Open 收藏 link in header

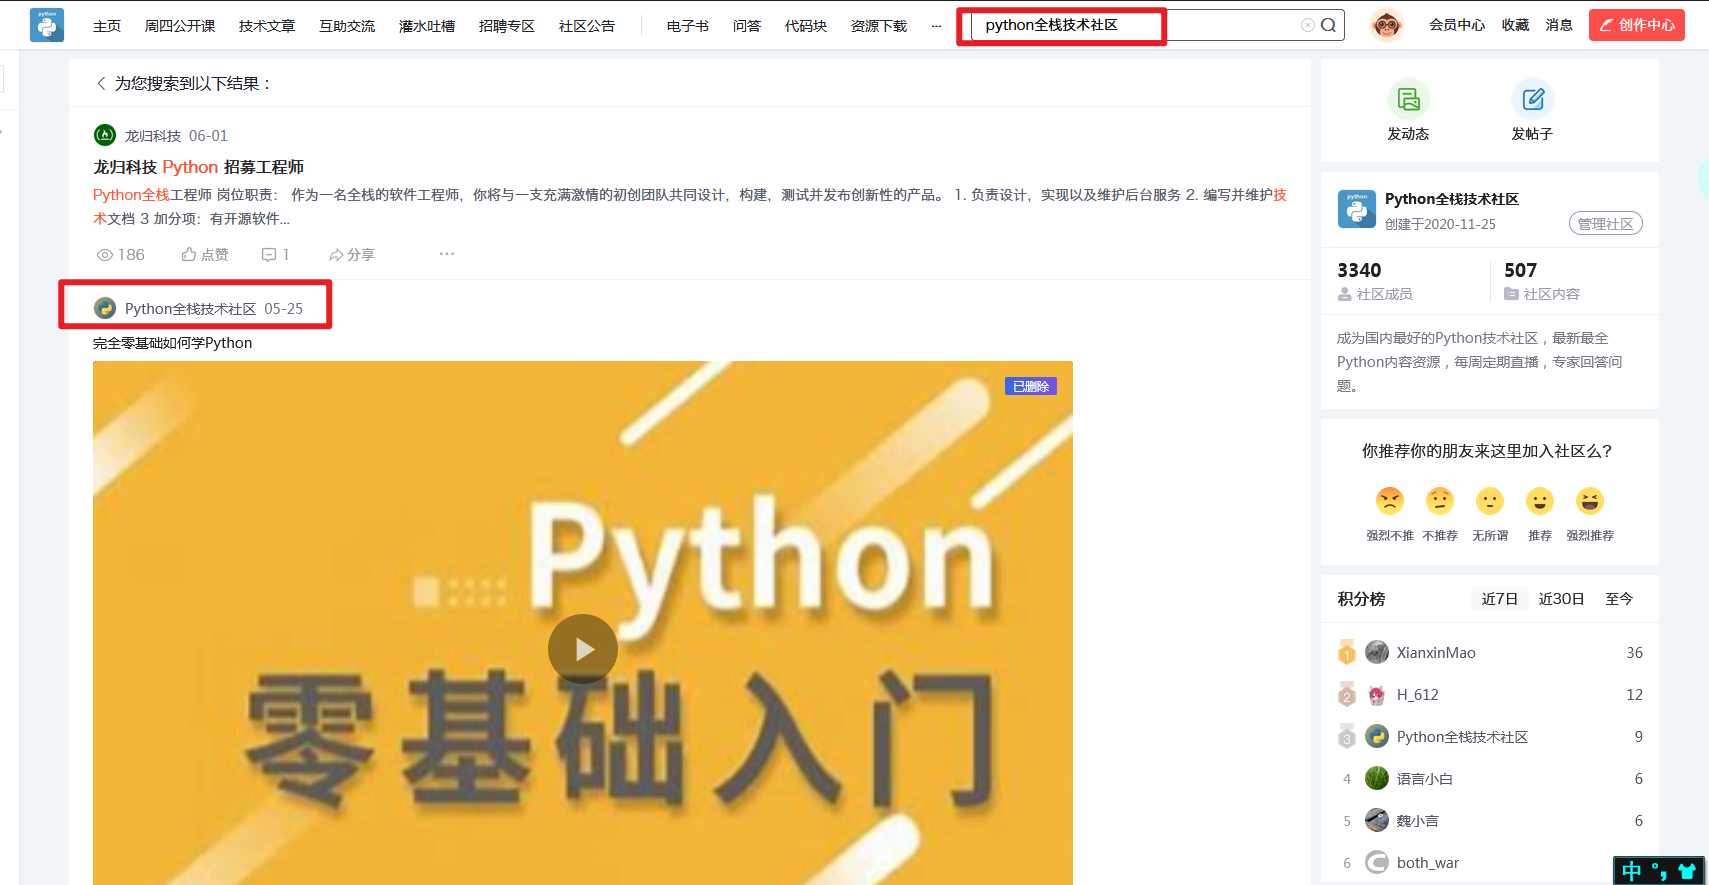1515,25
